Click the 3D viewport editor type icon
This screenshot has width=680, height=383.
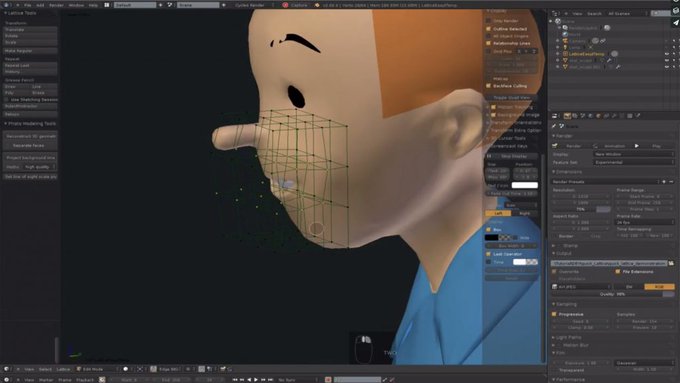pyautogui.click(x=7, y=369)
